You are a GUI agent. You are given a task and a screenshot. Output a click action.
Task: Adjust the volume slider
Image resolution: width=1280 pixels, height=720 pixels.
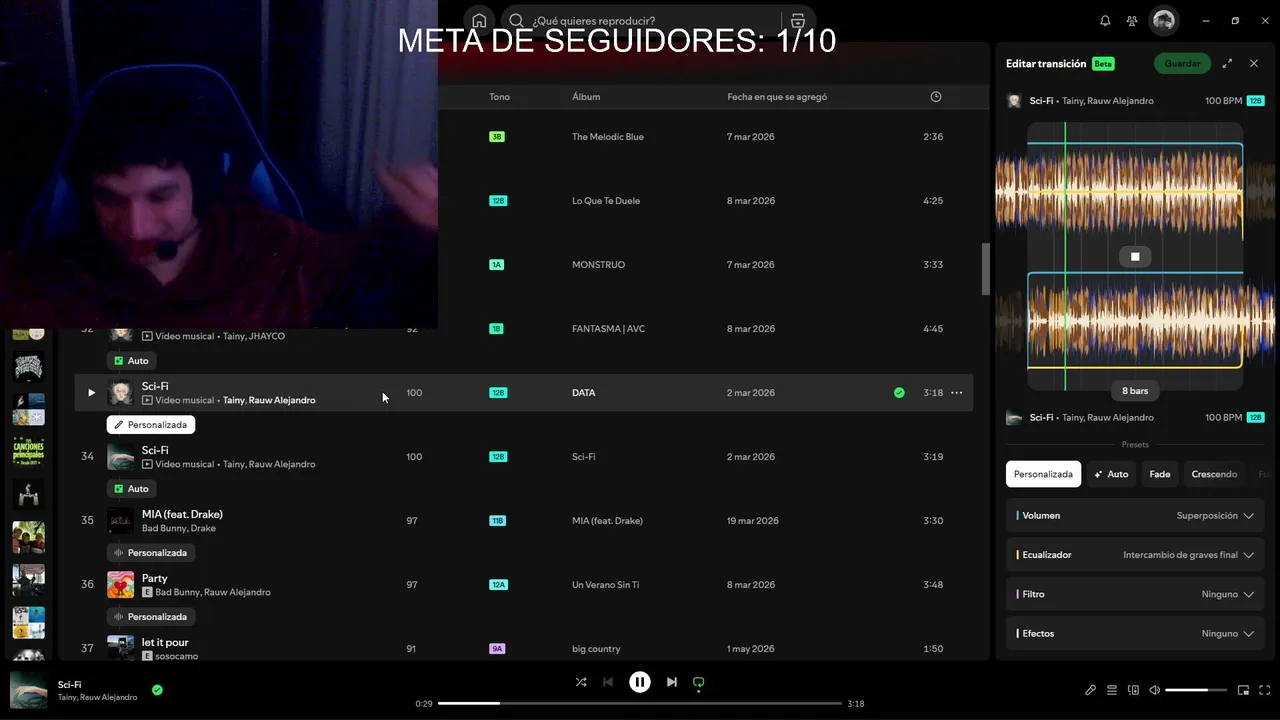pyautogui.click(x=1196, y=690)
